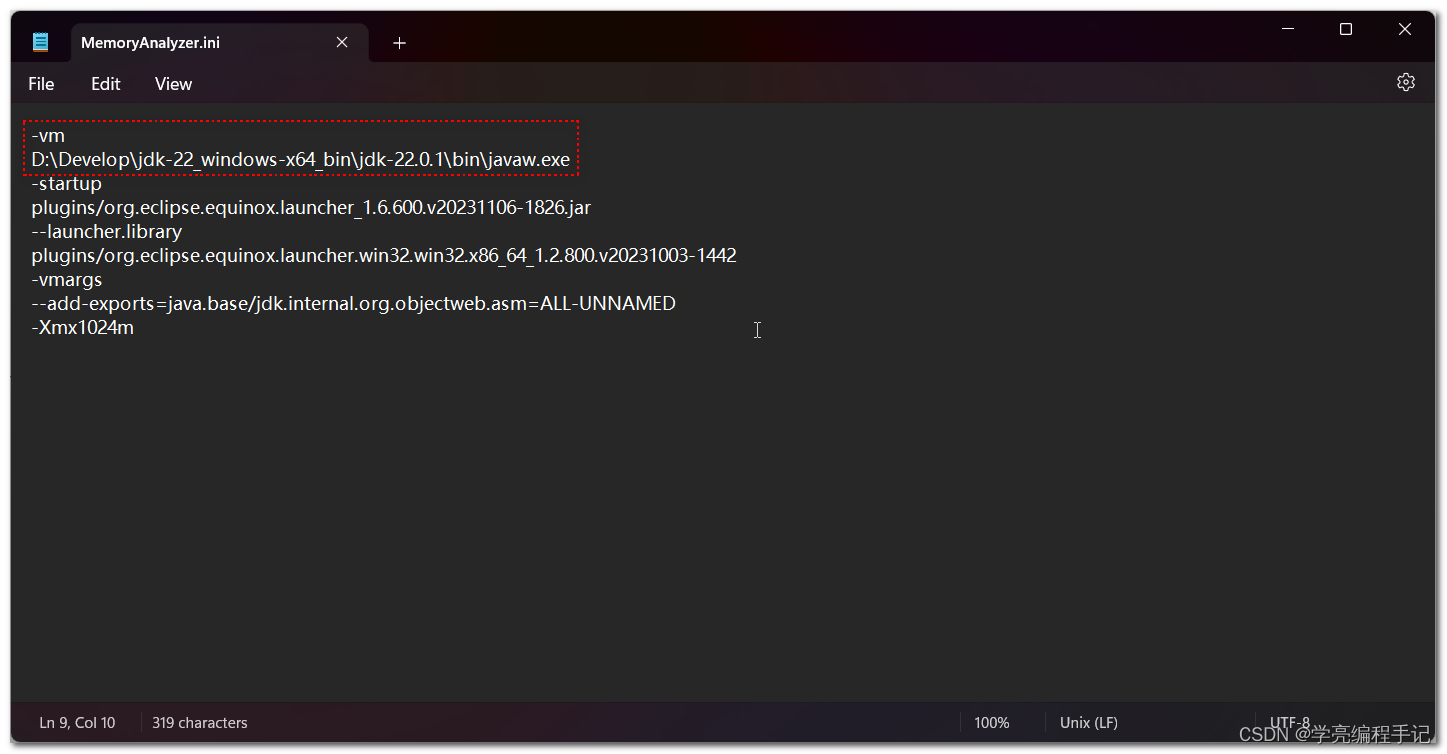Open the File menu

point(41,84)
